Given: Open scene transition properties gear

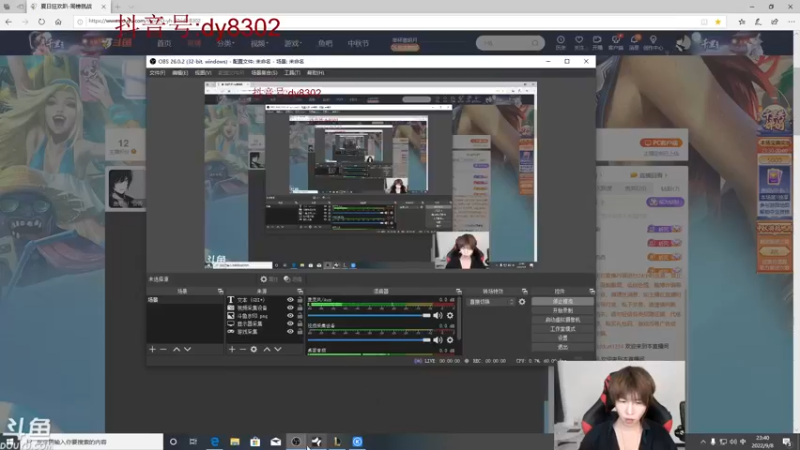Looking at the screenshot, I should tap(522, 302).
